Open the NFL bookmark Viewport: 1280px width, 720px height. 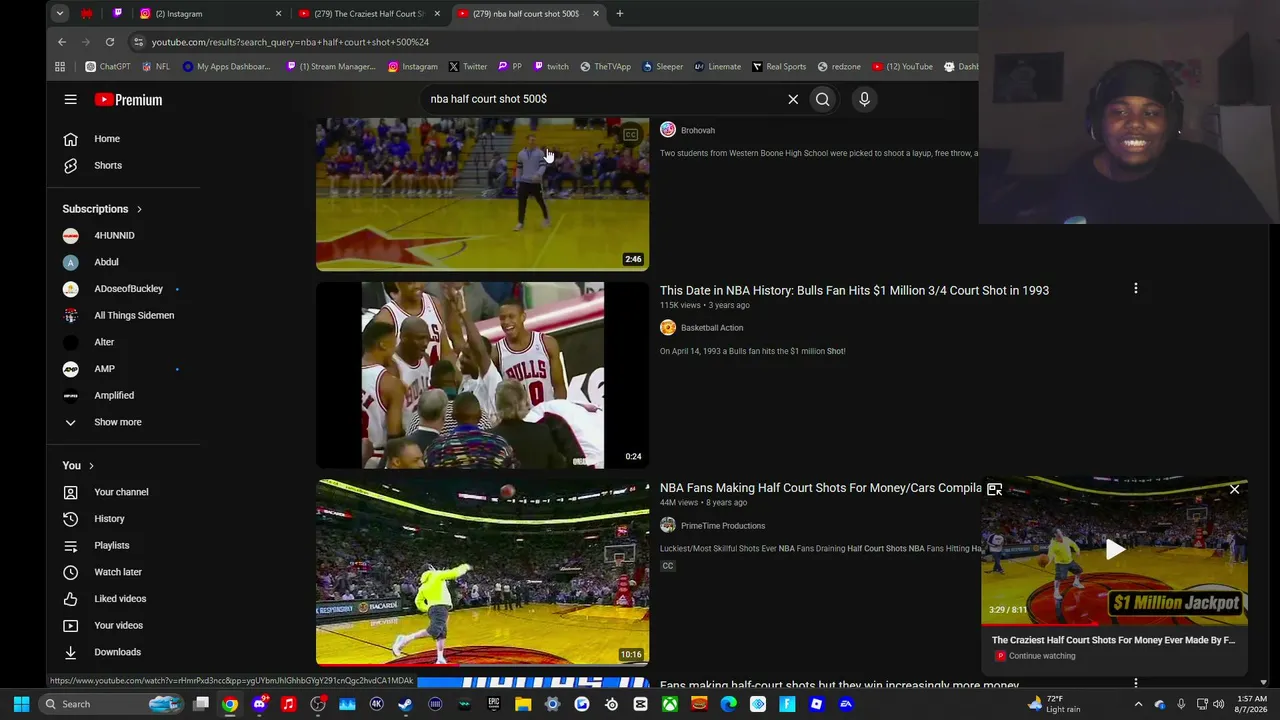point(156,67)
